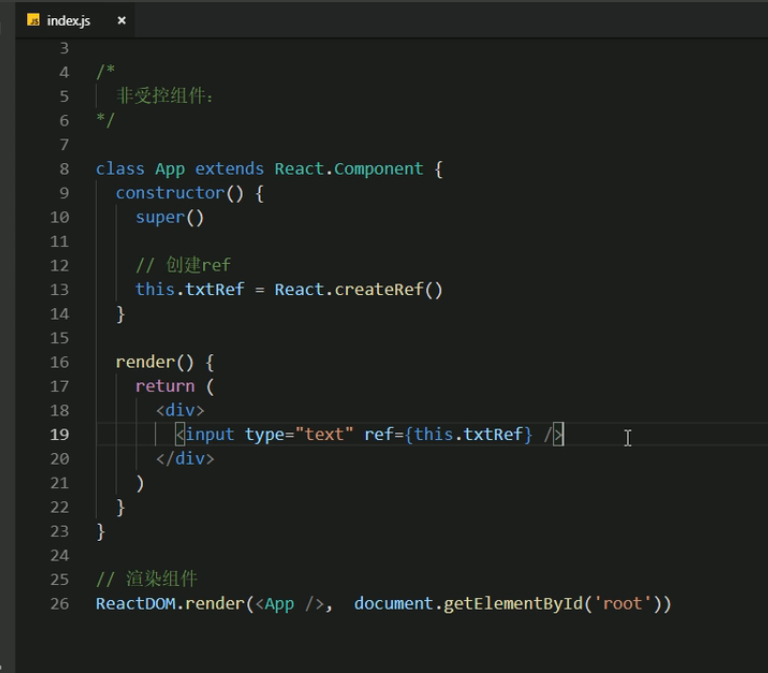Click '<App />' JSX on line 26

click(289, 604)
